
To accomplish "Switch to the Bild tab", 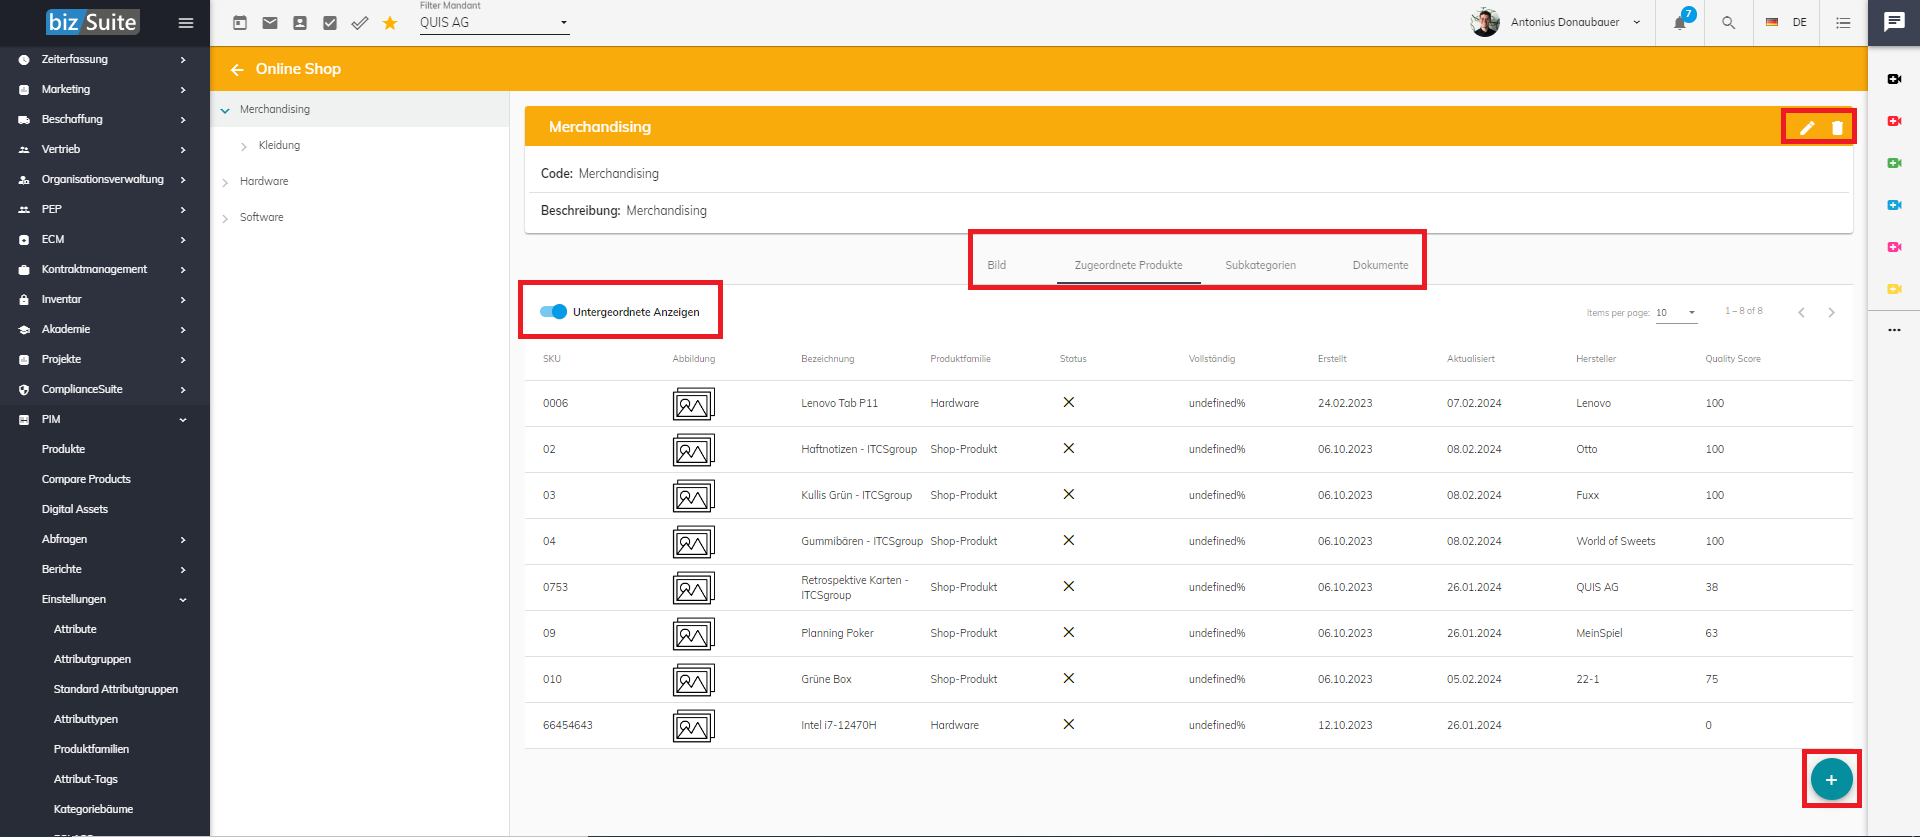I will point(996,265).
